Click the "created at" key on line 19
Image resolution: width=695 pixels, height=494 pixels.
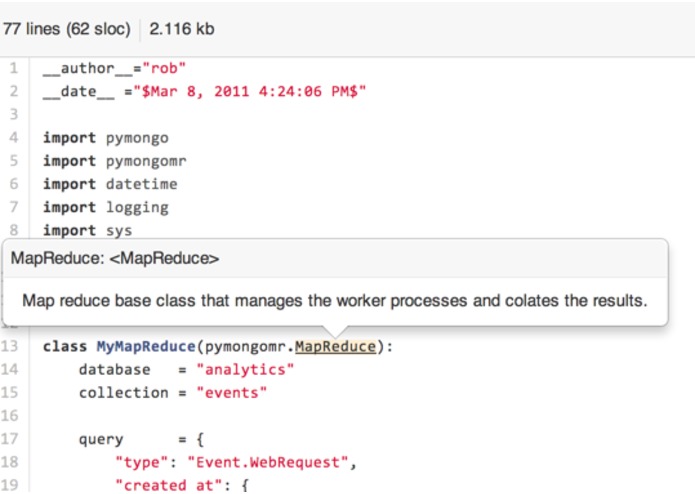pyautogui.click(x=168, y=486)
